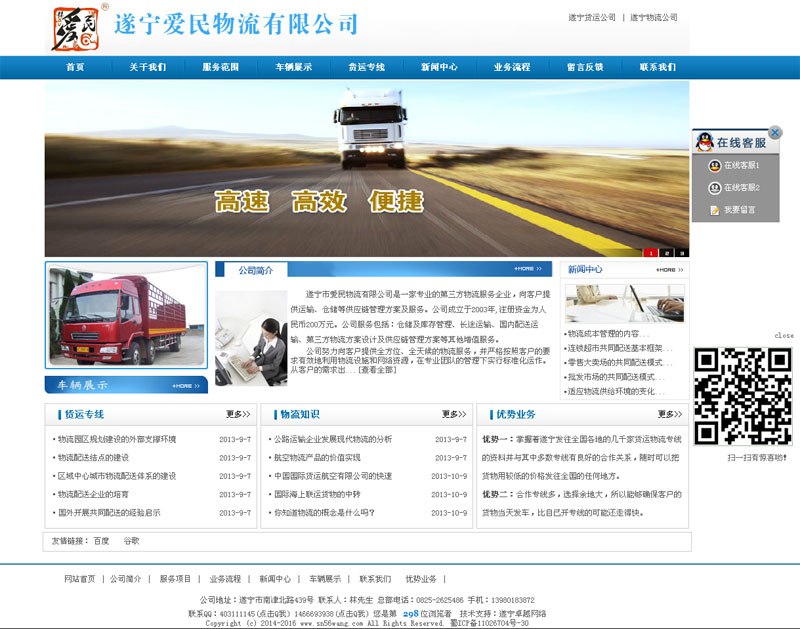Close the QR code floating box
The image size is (800, 629).
pyautogui.click(x=784, y=336)
